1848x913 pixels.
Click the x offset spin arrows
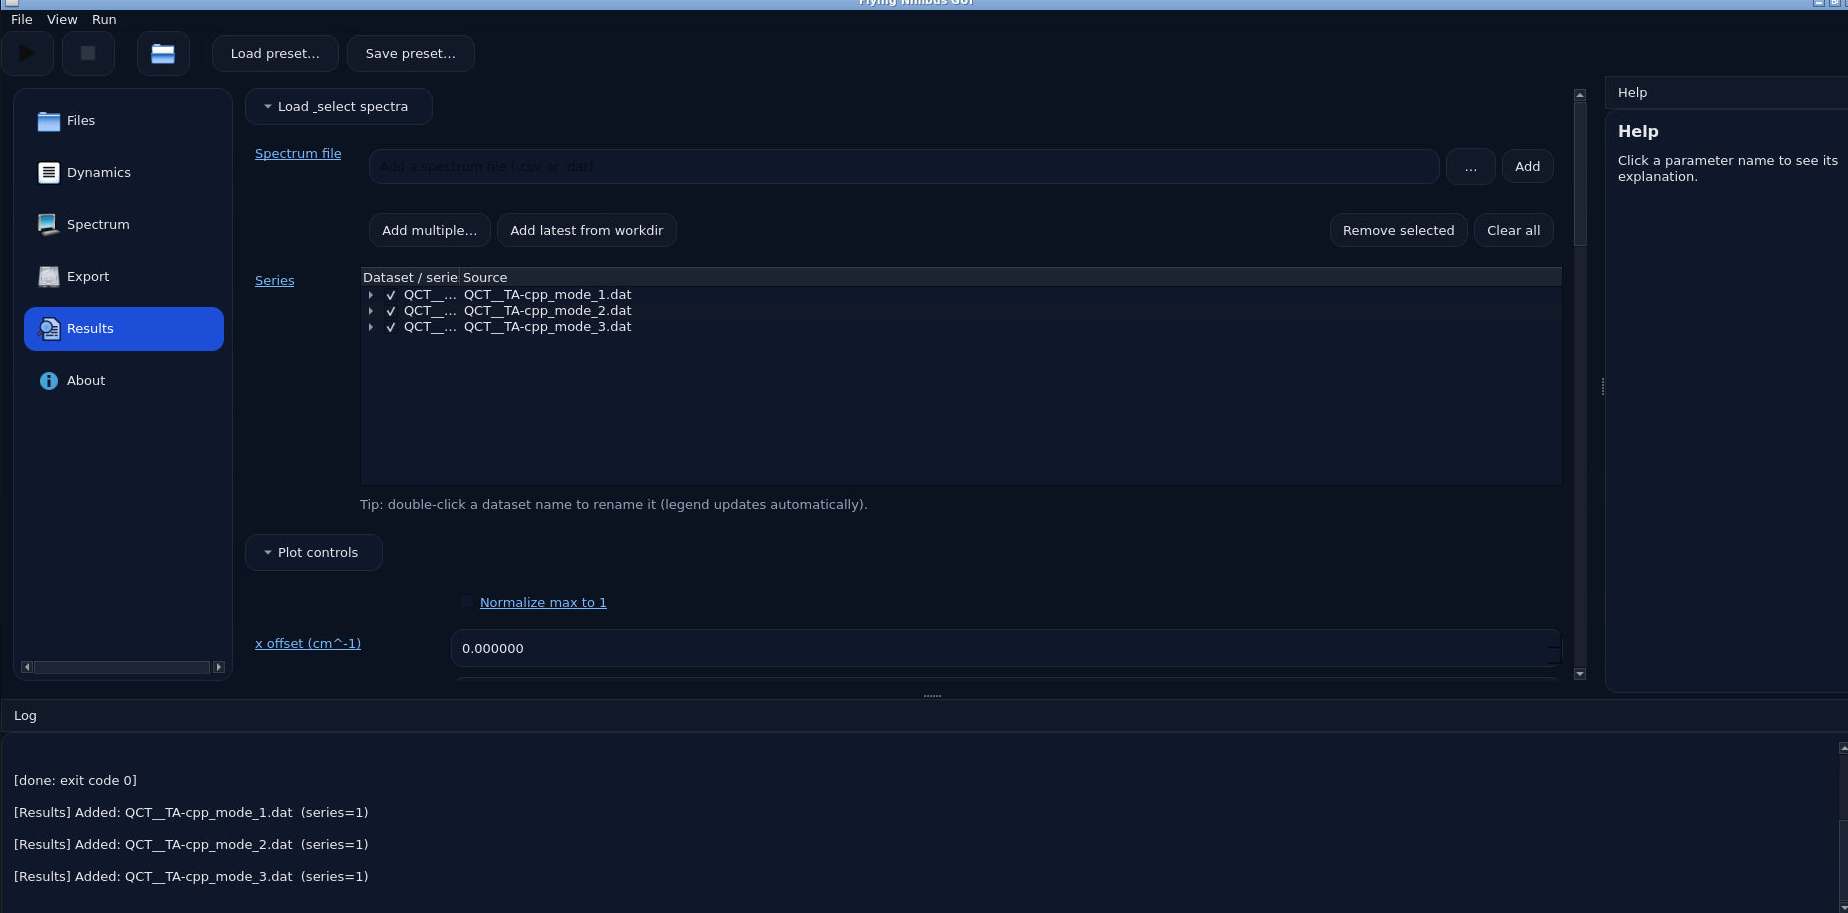coord(1554,649)
